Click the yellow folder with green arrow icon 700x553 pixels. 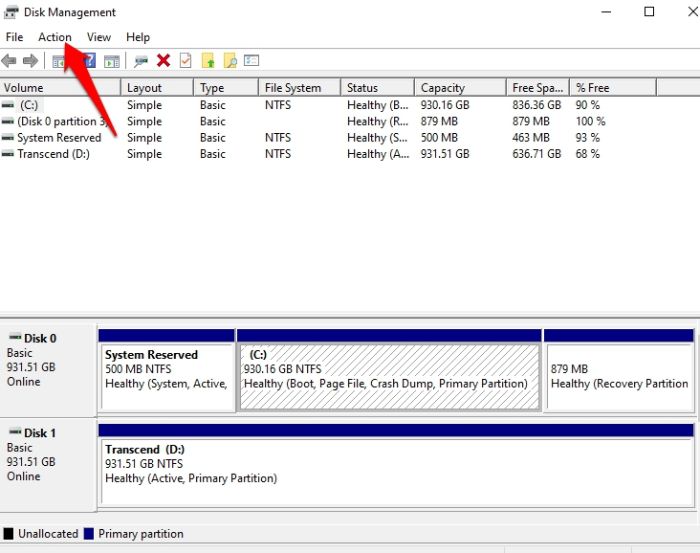pyautogui.click(x=208, y=61)
